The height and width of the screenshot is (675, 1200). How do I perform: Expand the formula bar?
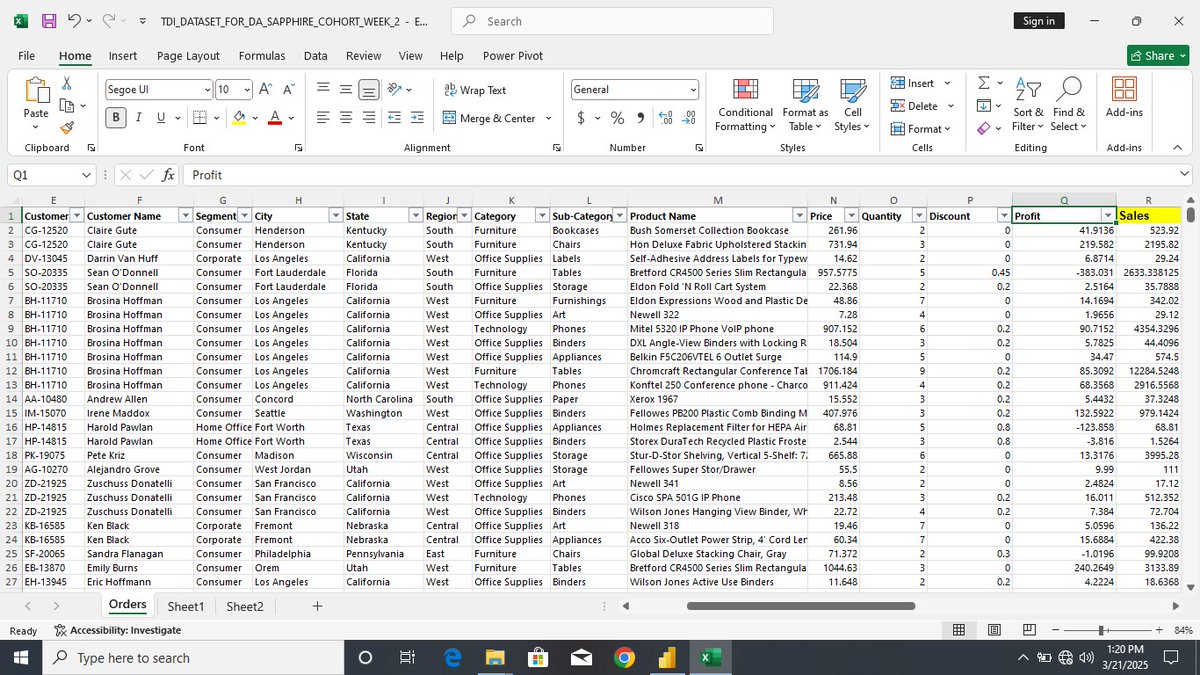point(1185,175)
